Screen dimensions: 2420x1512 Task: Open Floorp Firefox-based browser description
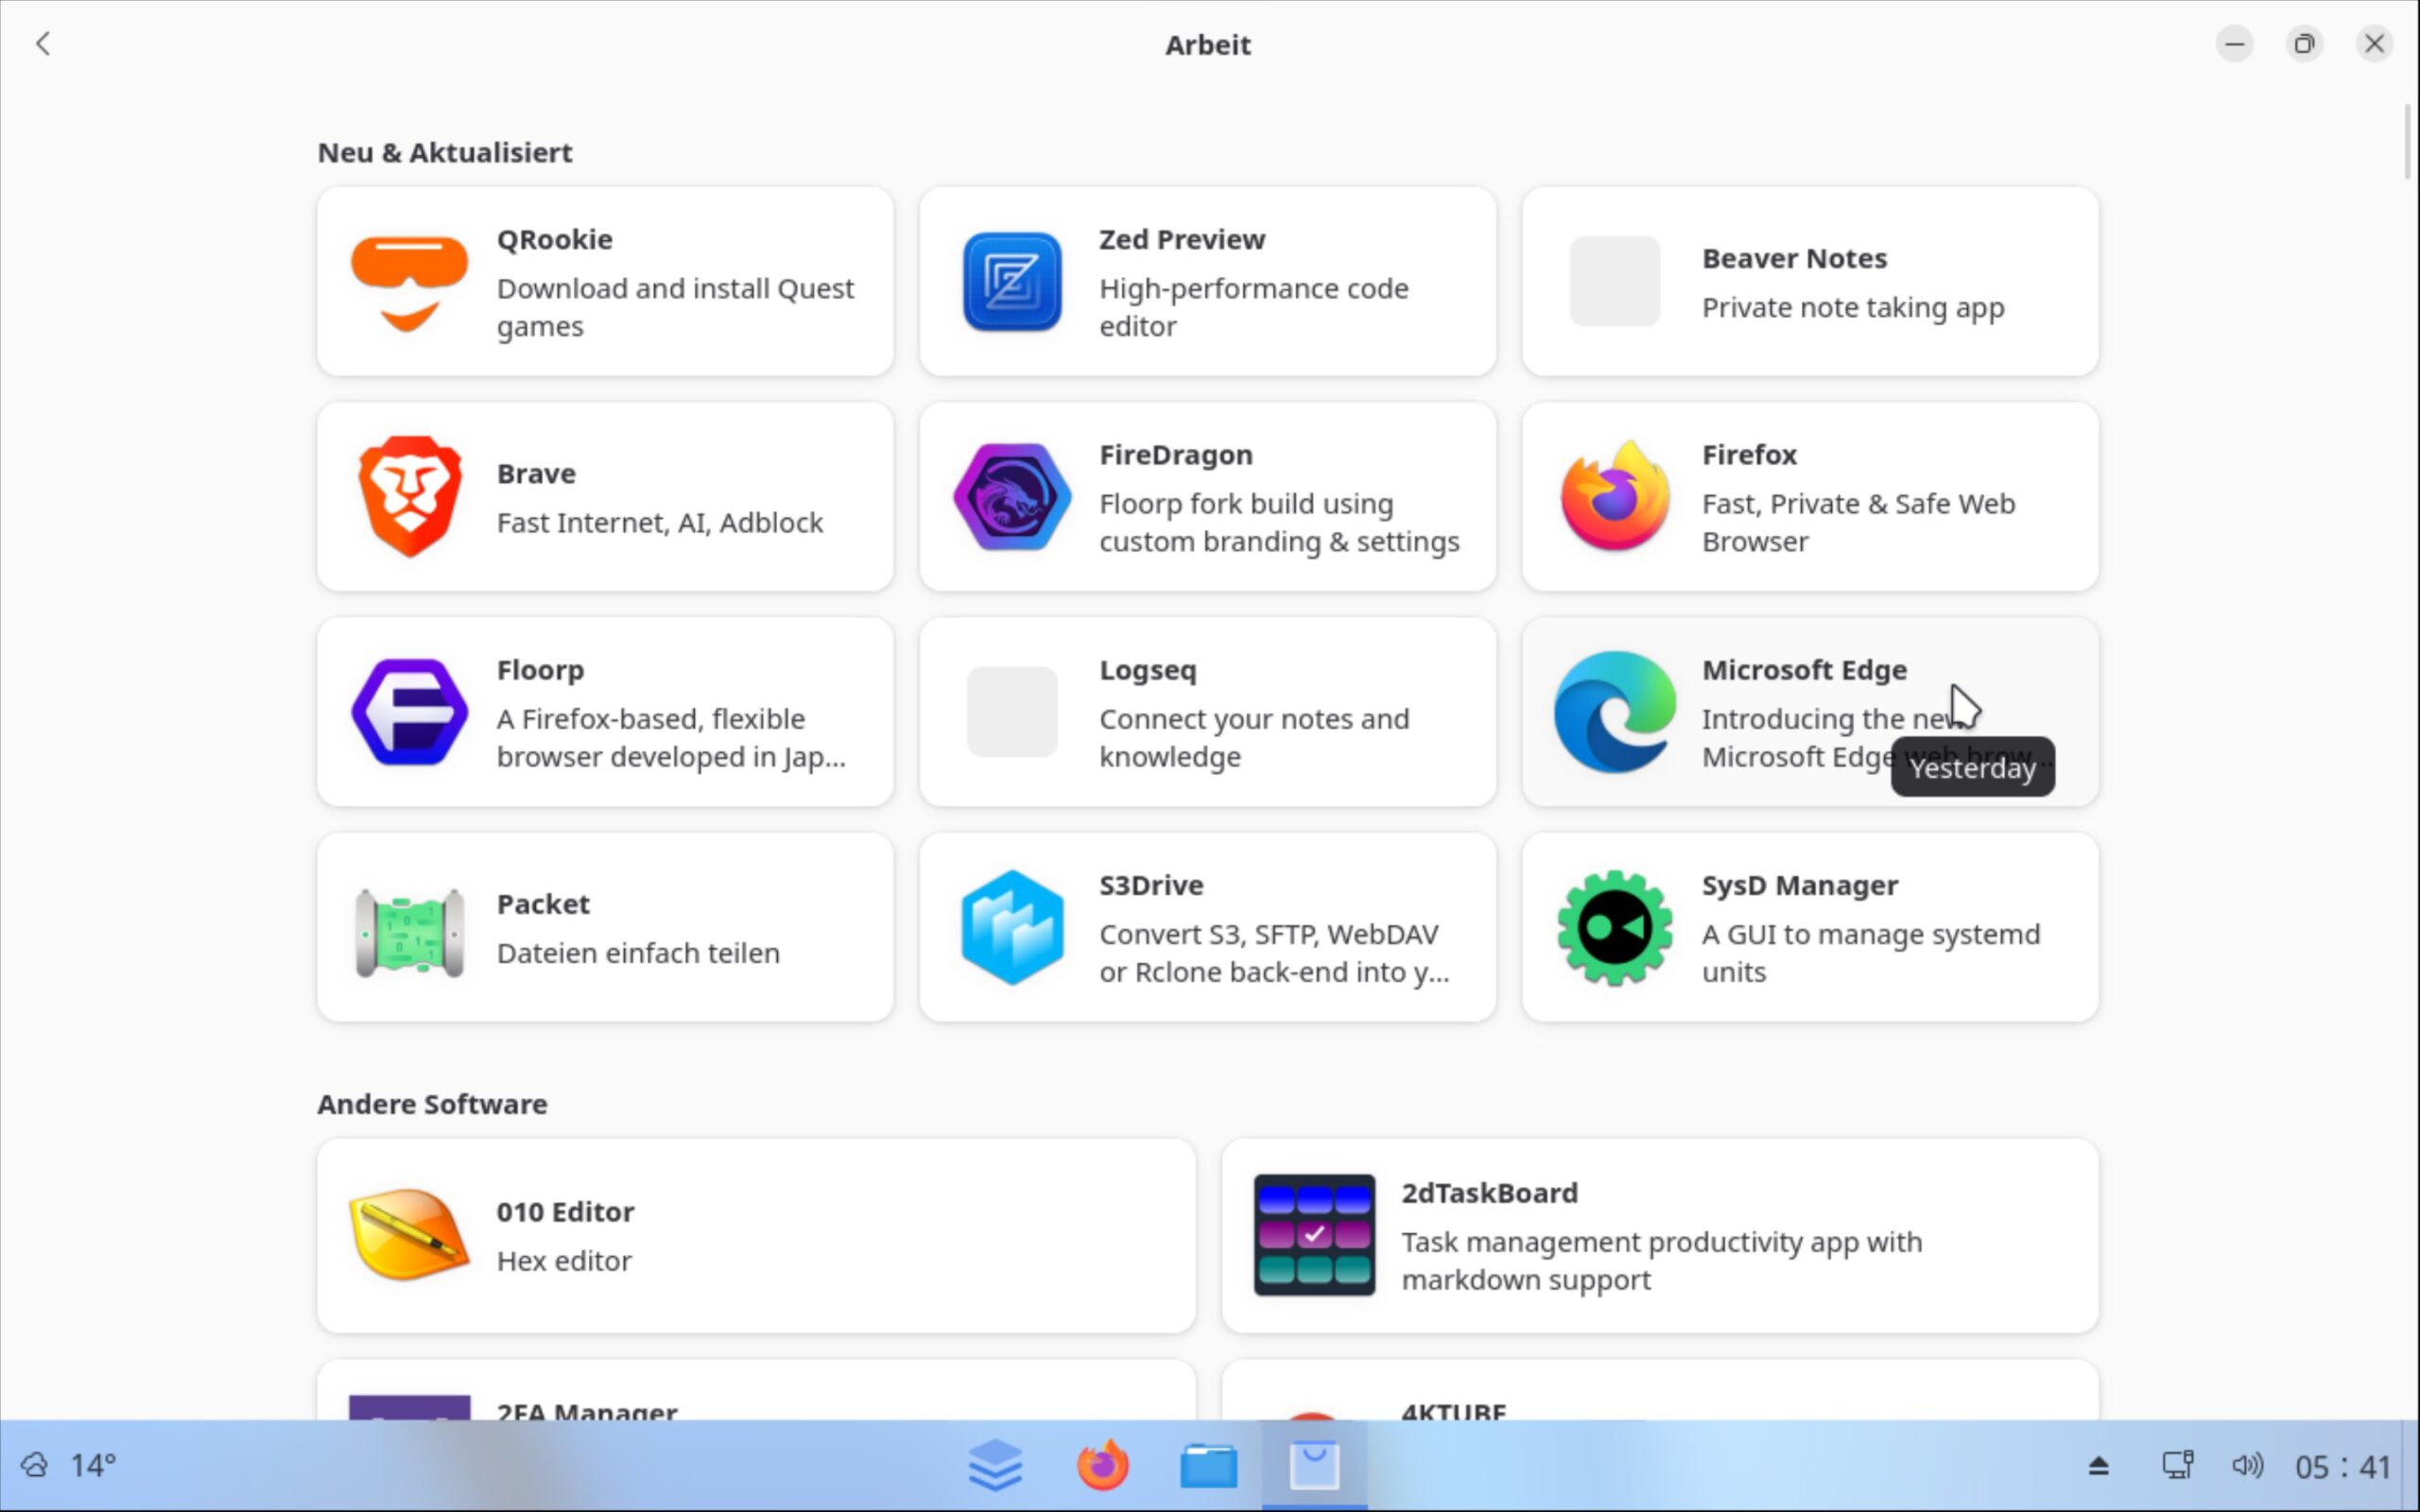[671, 738]
